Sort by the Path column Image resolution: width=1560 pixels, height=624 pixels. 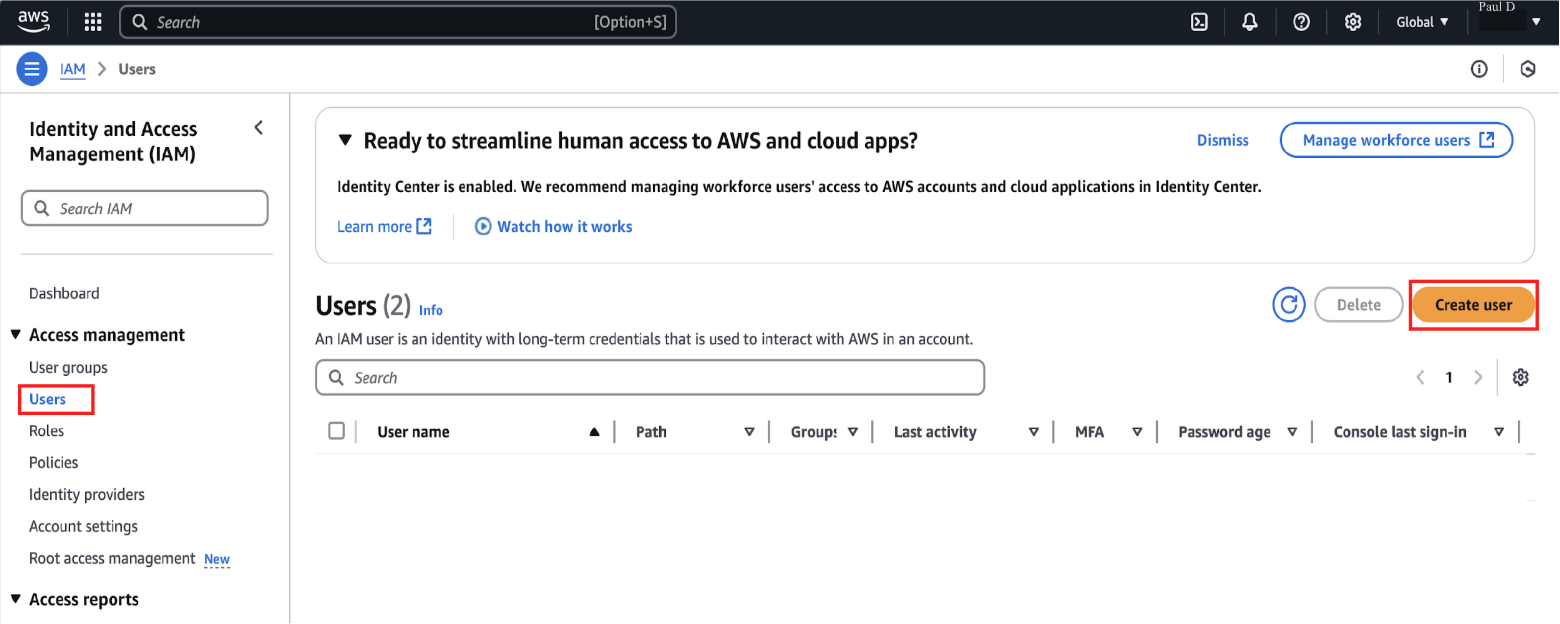click(749, 432)
